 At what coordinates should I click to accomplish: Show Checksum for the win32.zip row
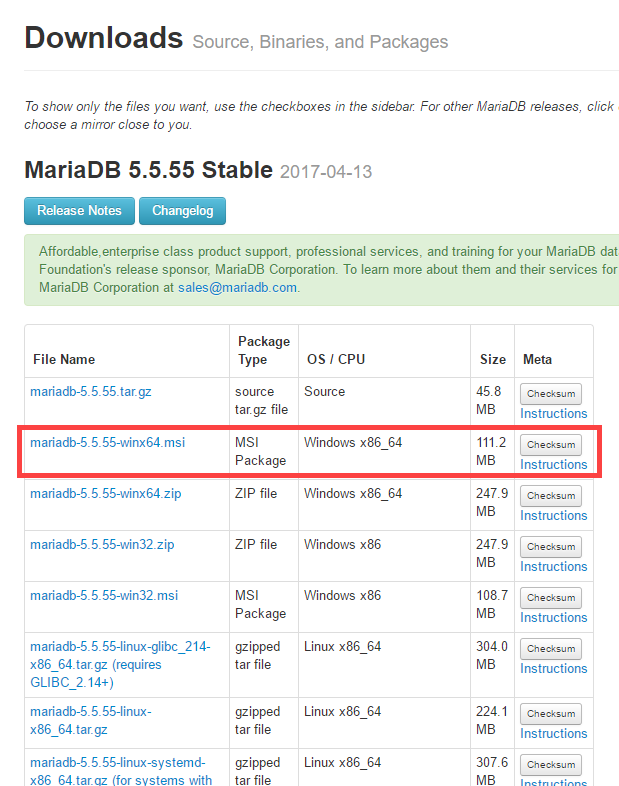pyautogui.click(x=551, y=547)
